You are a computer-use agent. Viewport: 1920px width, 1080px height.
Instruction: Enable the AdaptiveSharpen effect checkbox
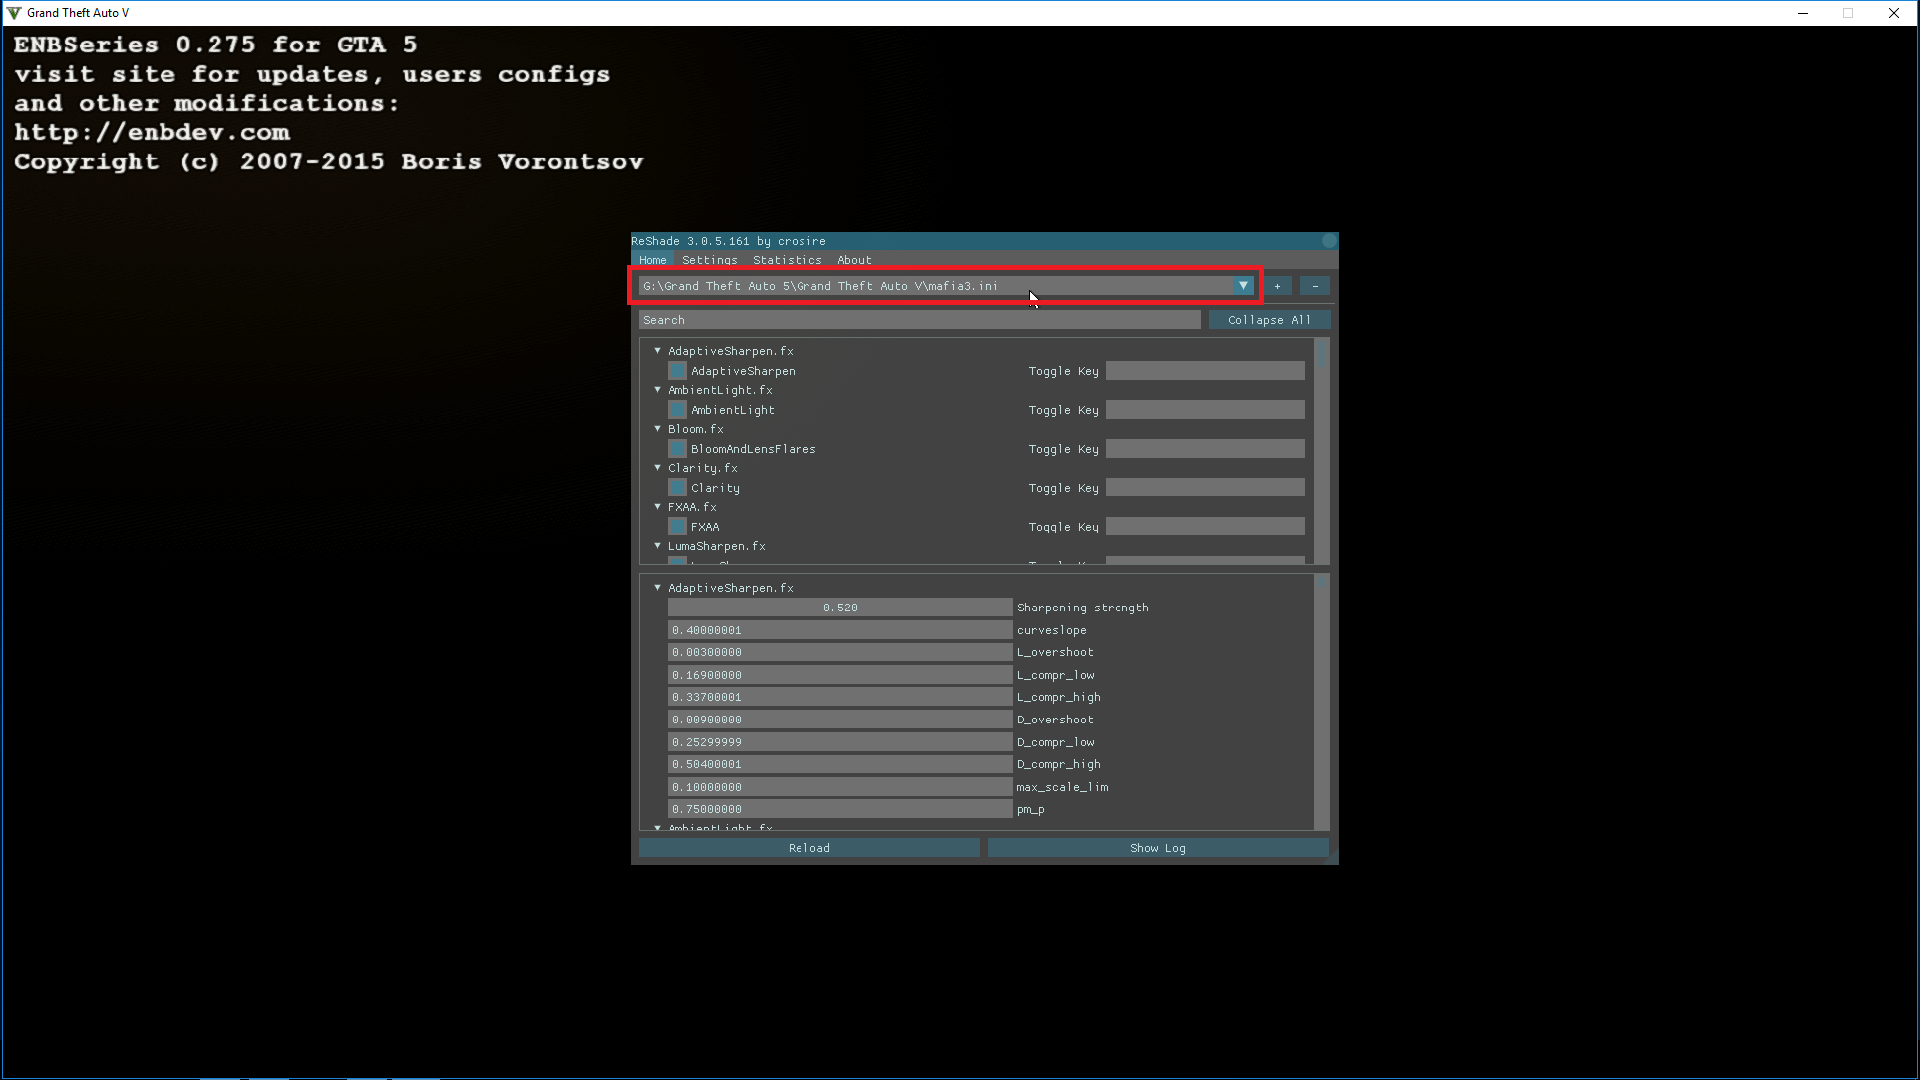pos(678,371)
